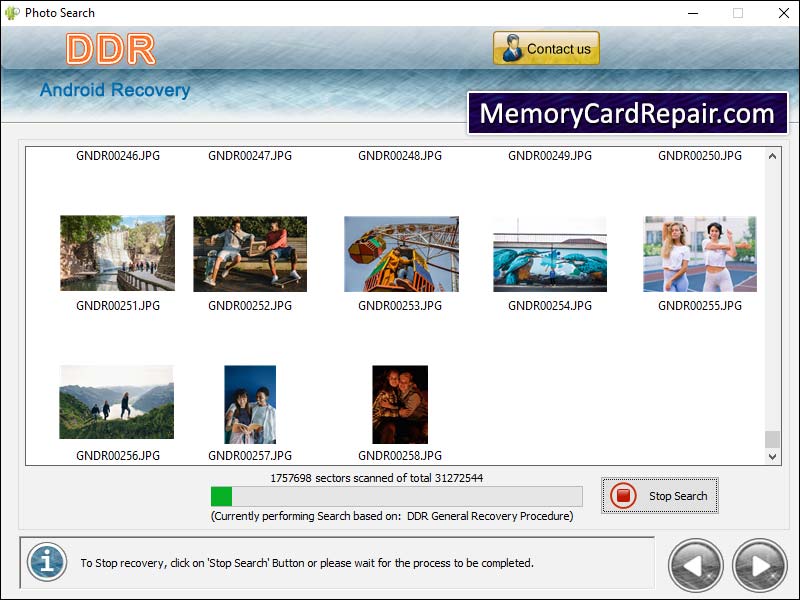Image resolution: width=800 pixels, height=600 pixels.
Task: Close the Photo Search window
Action: 784,13
